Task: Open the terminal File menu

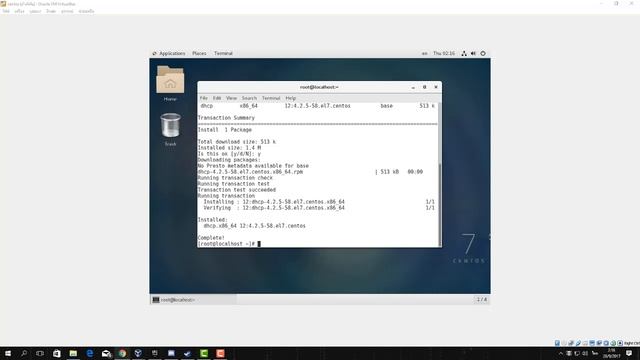Action: pyautogui.click(x=204, y=98)
